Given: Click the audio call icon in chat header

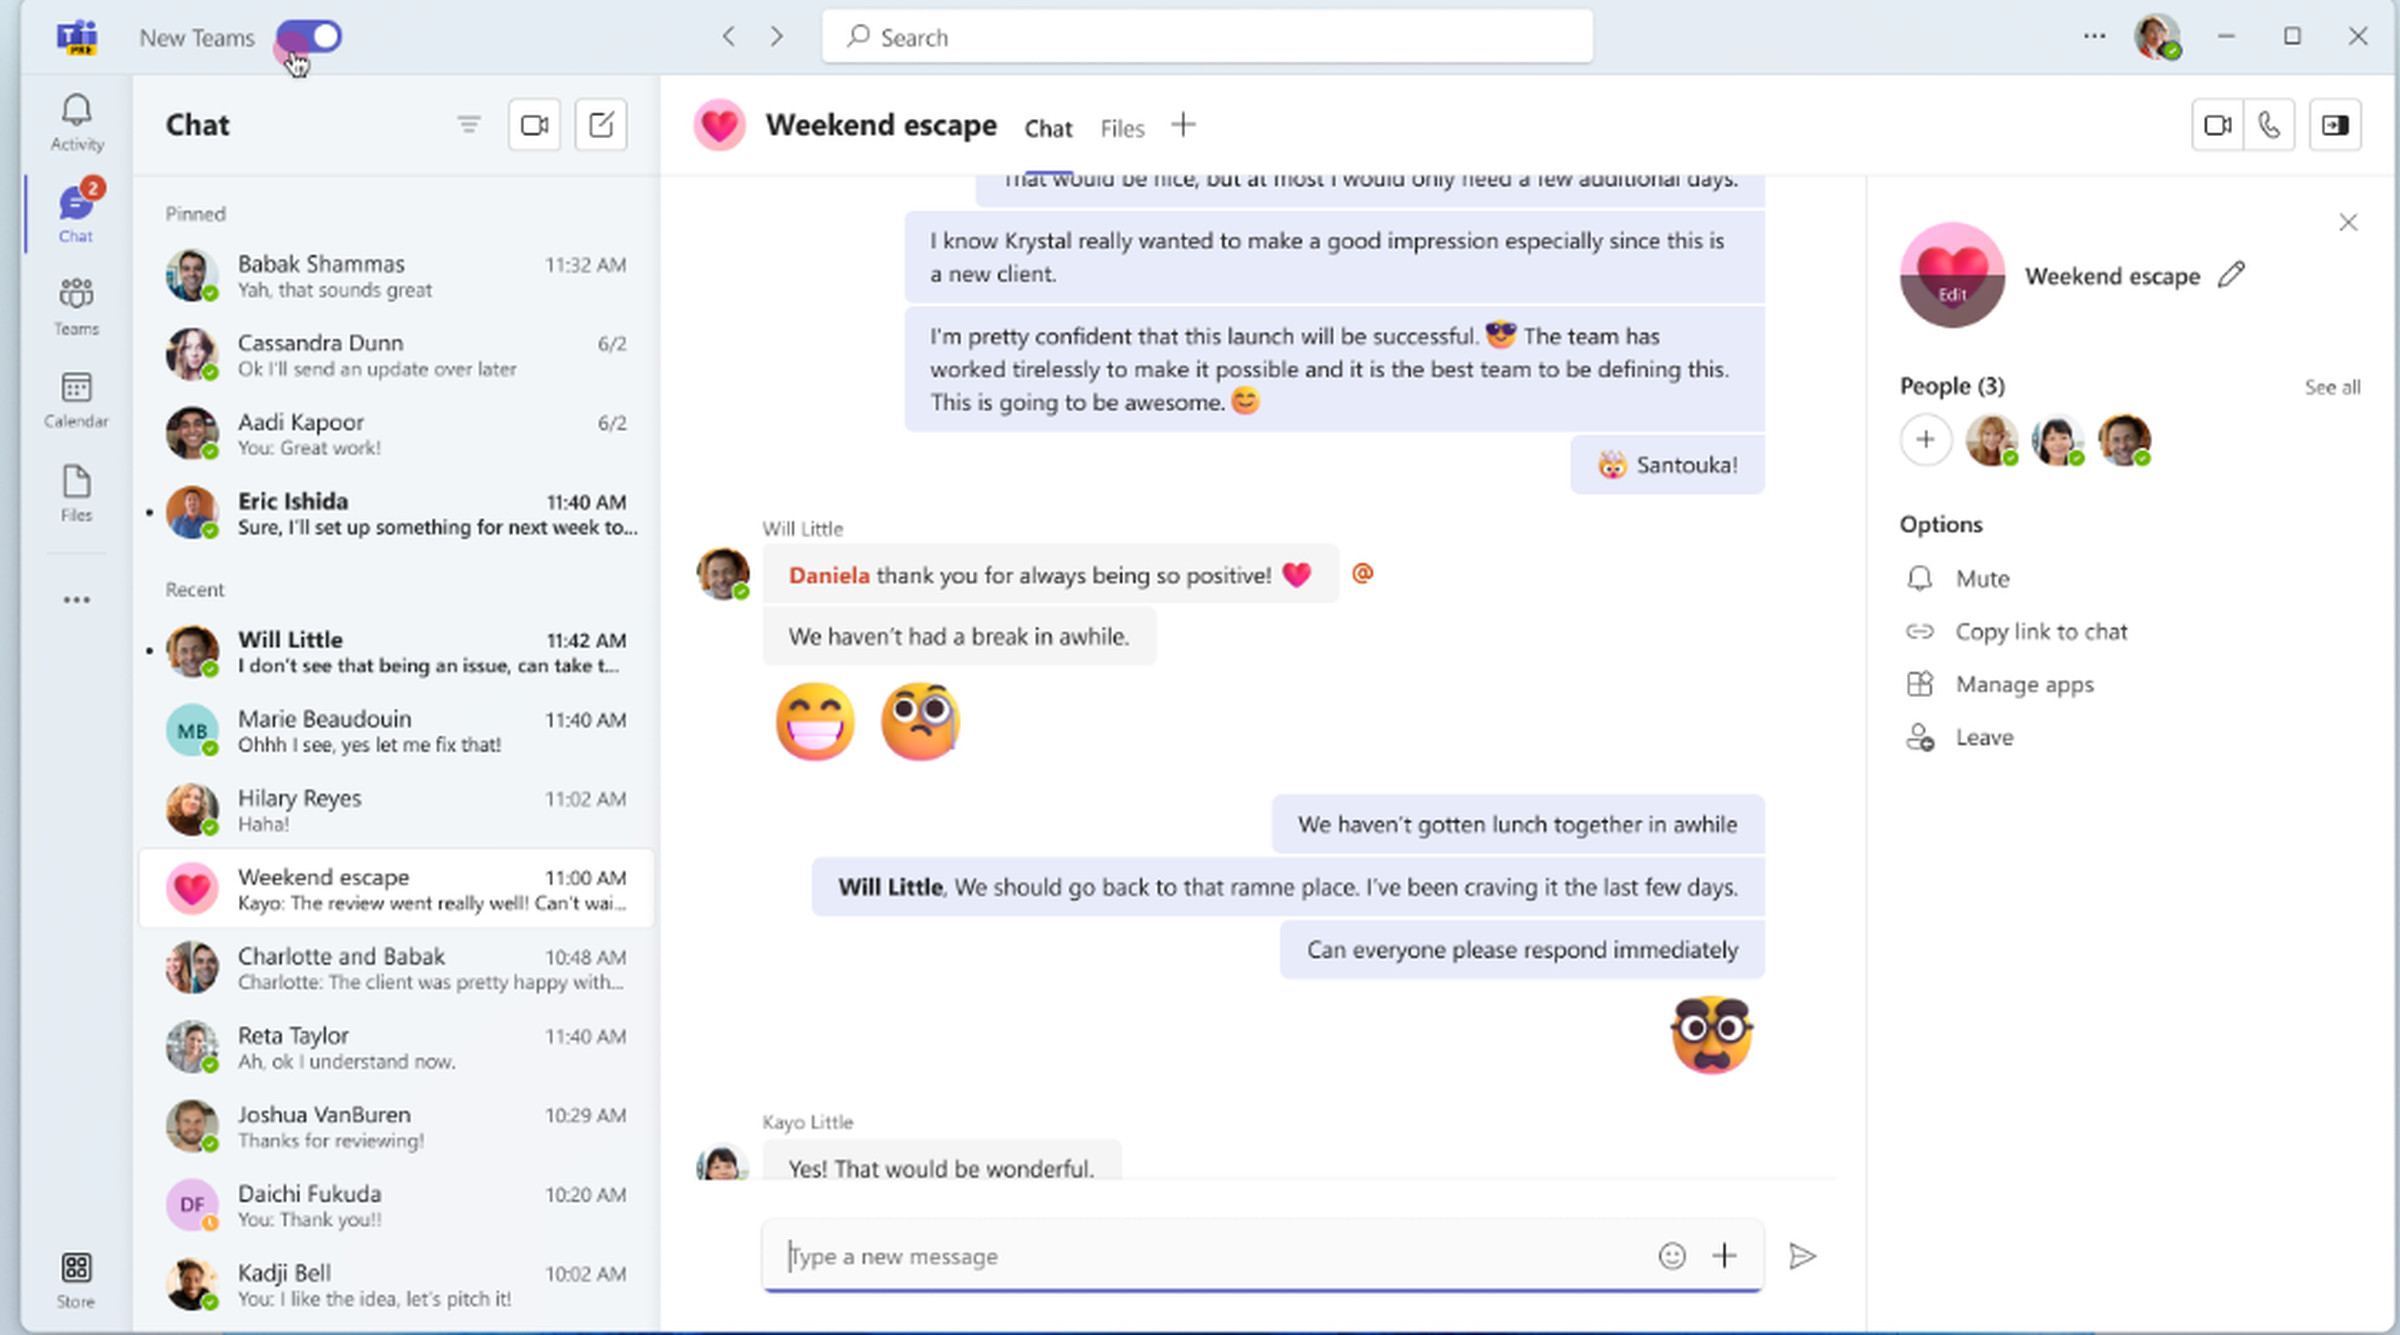Looking at the screenshot, I should [2265, 125].
